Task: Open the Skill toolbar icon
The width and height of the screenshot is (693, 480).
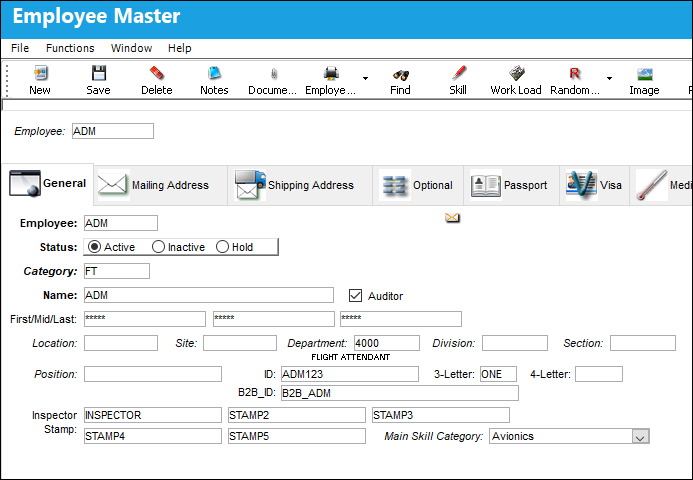Action: [458, 73]
